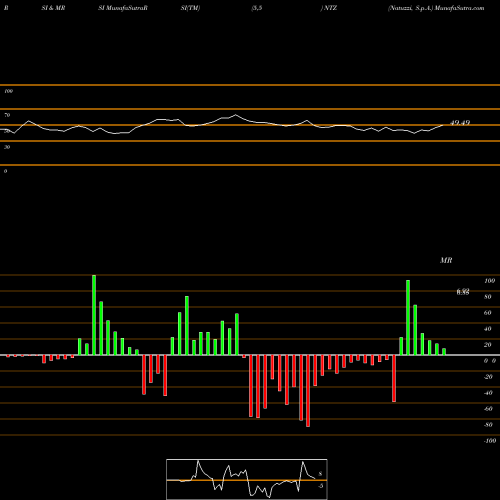Click the -60 MR axis label
This screenshot has height=500, width=500.
[488, 409]
